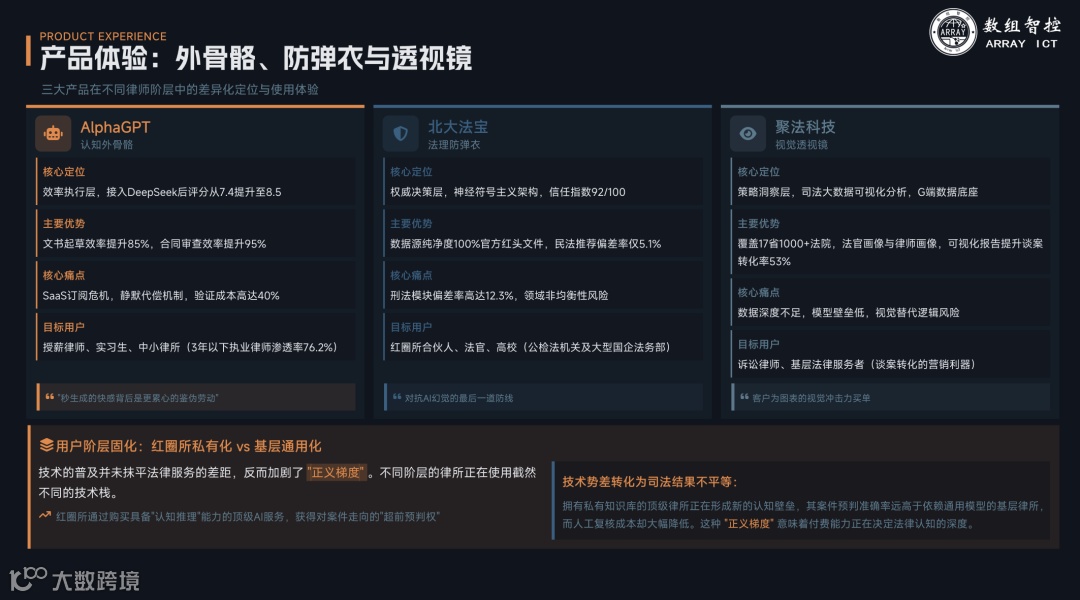Click the quote mark before 对抗AI幻觉
Screen dimensions: 1080x600
coord(397,397)
